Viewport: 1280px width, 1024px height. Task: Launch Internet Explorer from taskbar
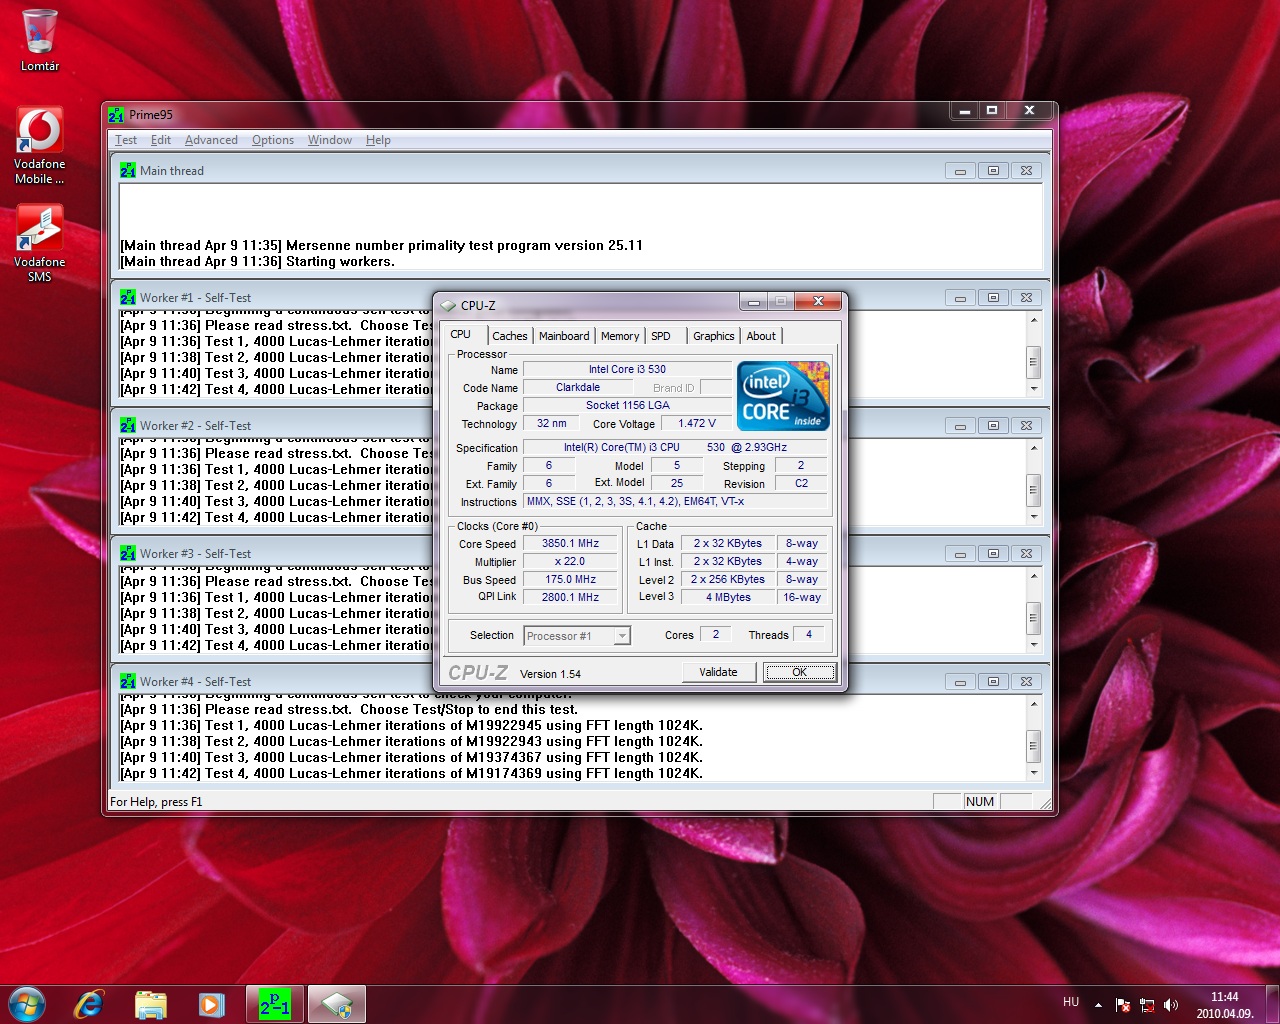[x=89, y=1004]
